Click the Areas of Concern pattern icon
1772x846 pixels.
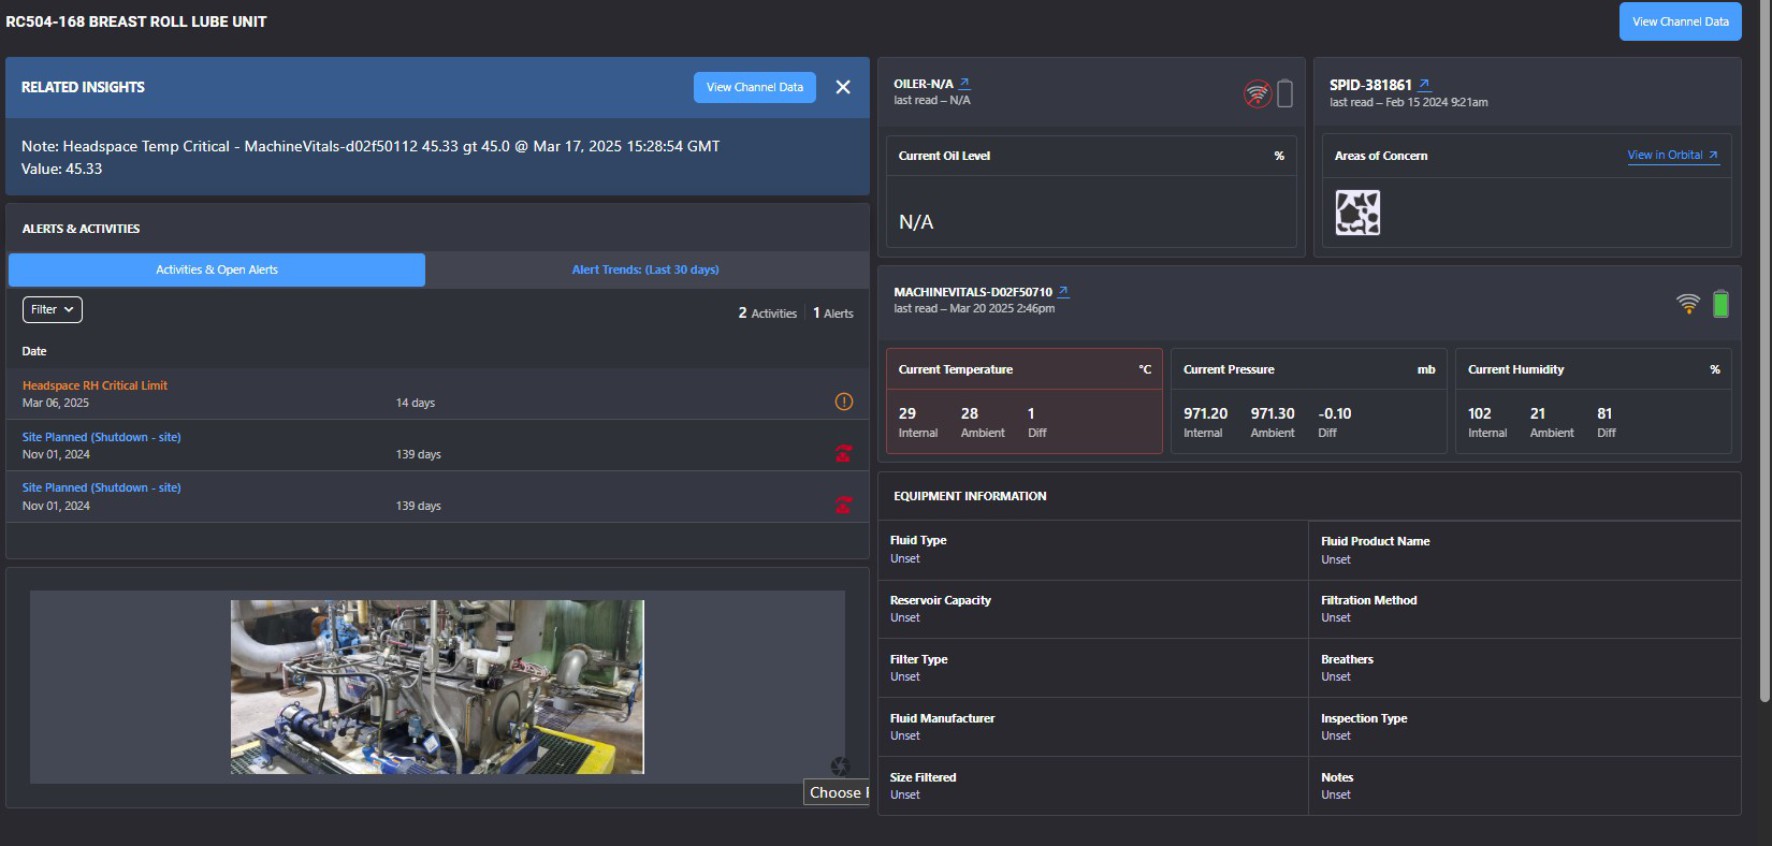click(1357, 212)
